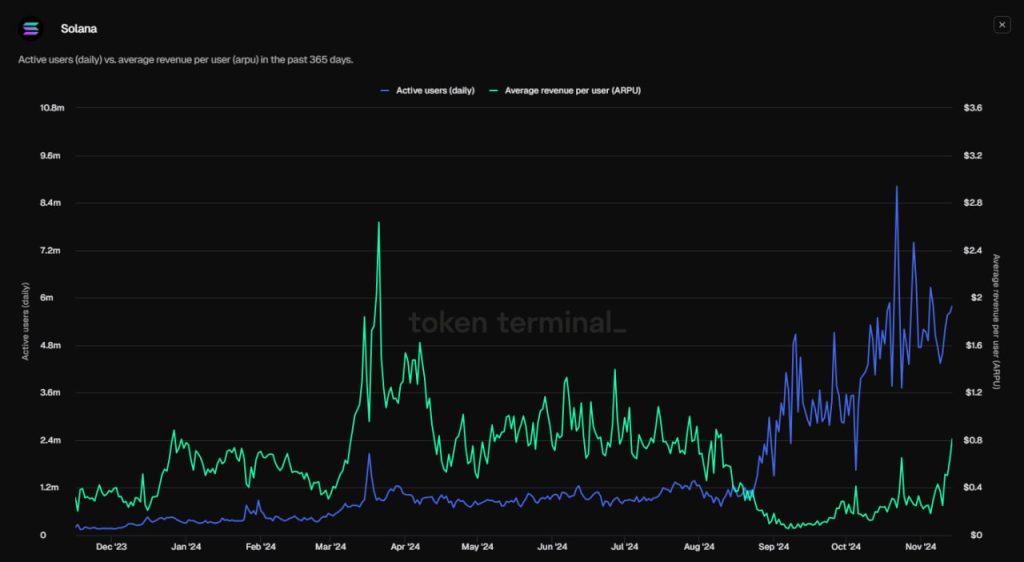Image resolution: width=1024 pixels, height=562 pixels.
Task: Click the $3.2 right axis label
Action: tap(972, 156)
